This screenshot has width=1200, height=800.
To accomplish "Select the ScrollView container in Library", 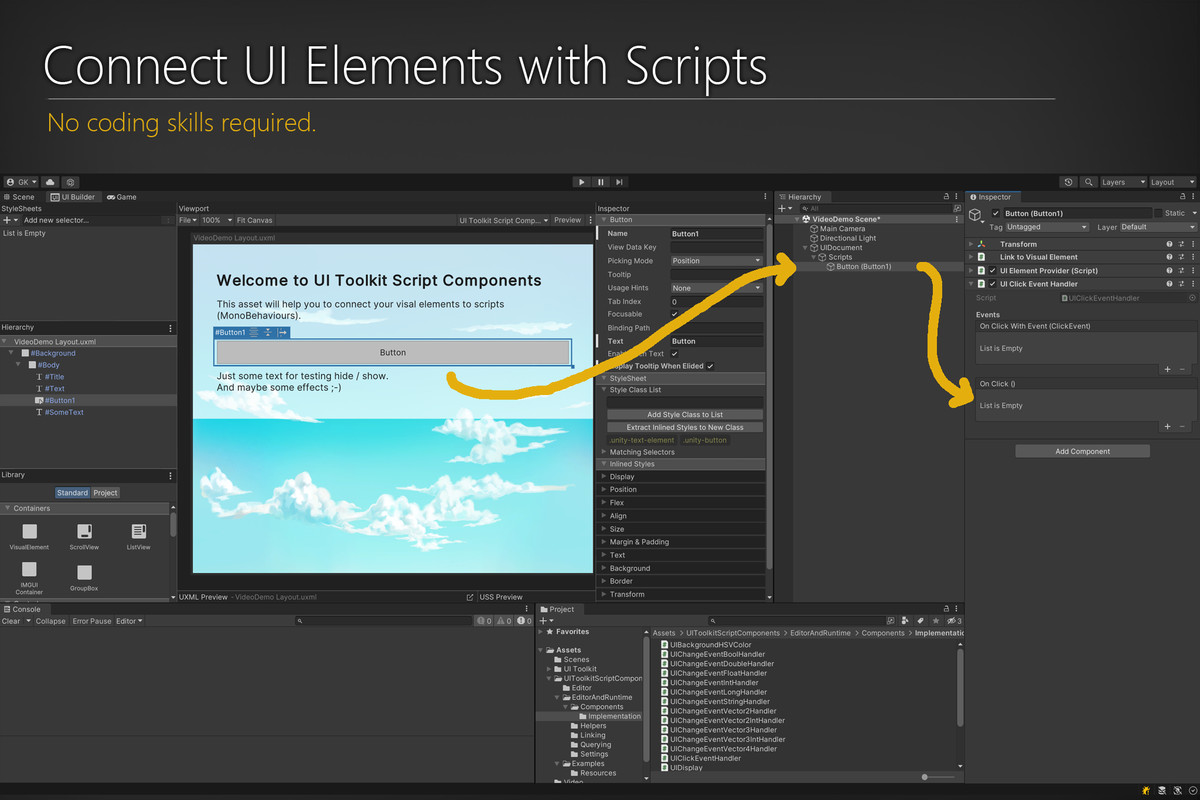I will [84, 535].
